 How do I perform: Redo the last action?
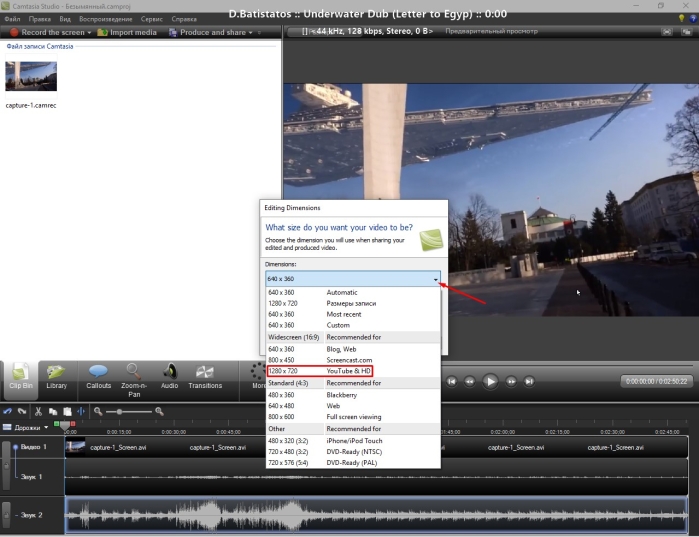[x=22, y=411]
